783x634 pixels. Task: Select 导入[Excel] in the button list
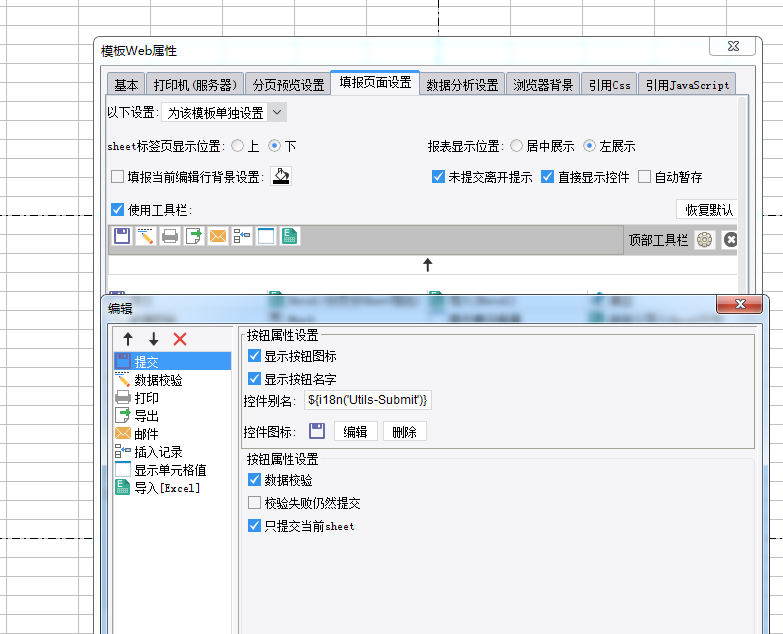point(172,488)
